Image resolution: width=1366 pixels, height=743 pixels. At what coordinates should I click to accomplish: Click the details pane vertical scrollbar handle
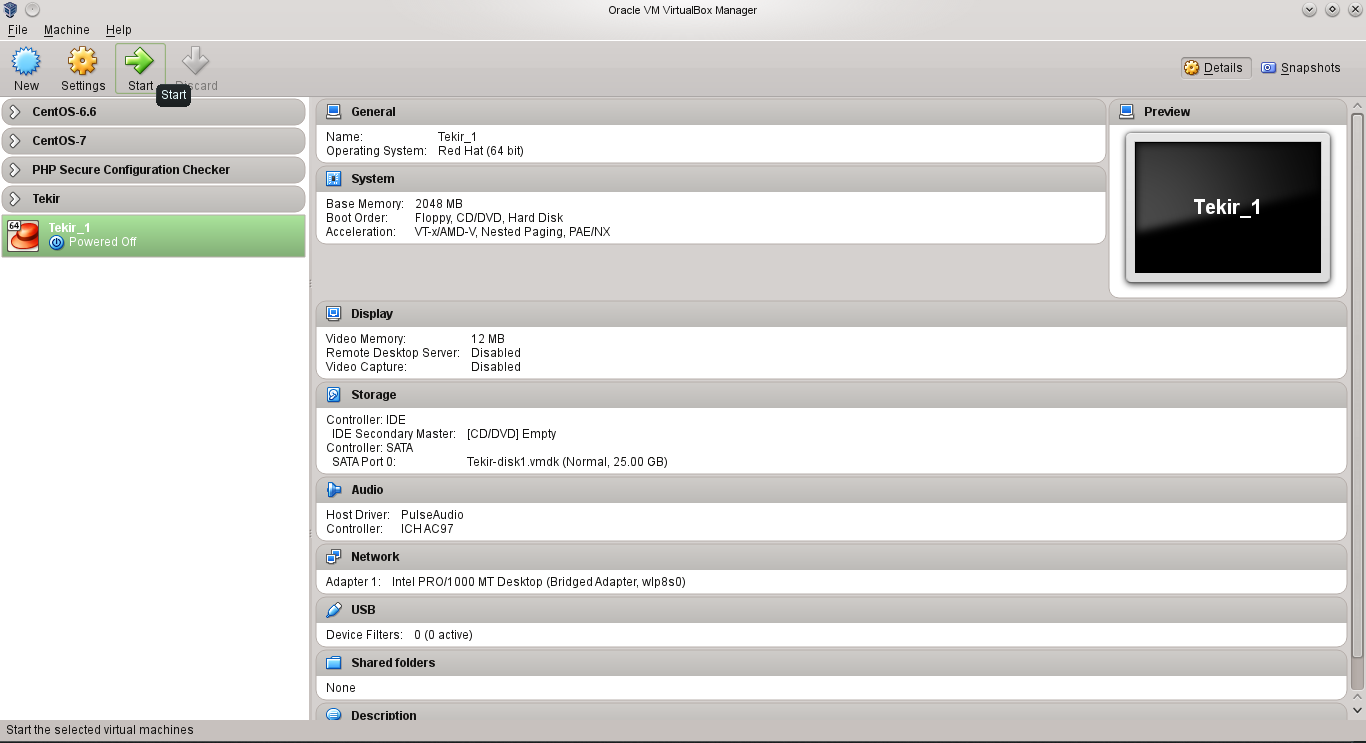coord(1357,385)
